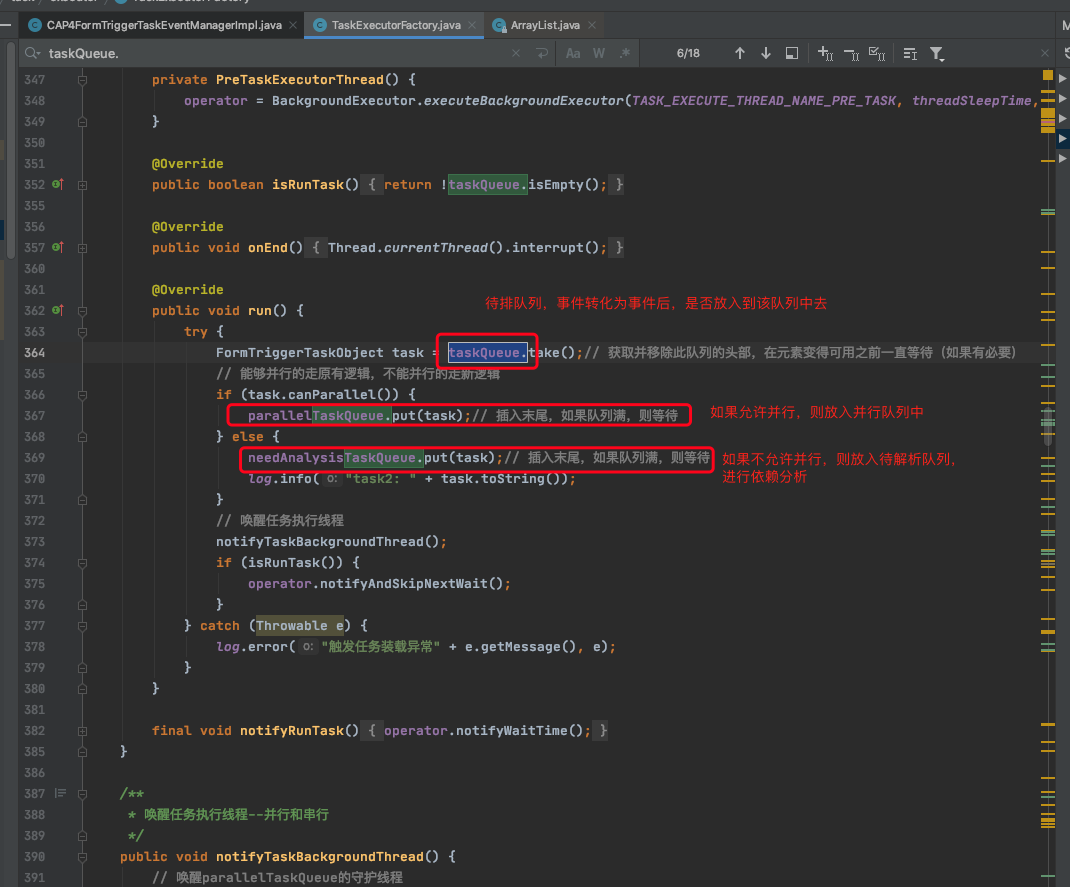
Task: Collapse the run() method at line 362
Action: point(82,311)
